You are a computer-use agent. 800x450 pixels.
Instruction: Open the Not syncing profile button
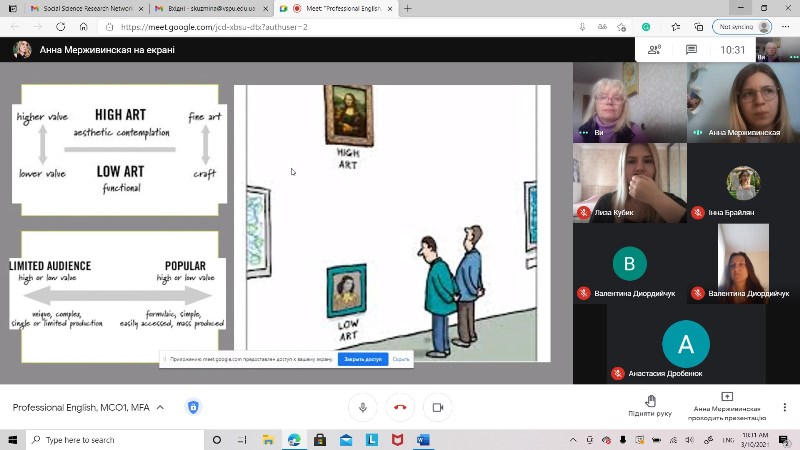(x=742, y=27)
